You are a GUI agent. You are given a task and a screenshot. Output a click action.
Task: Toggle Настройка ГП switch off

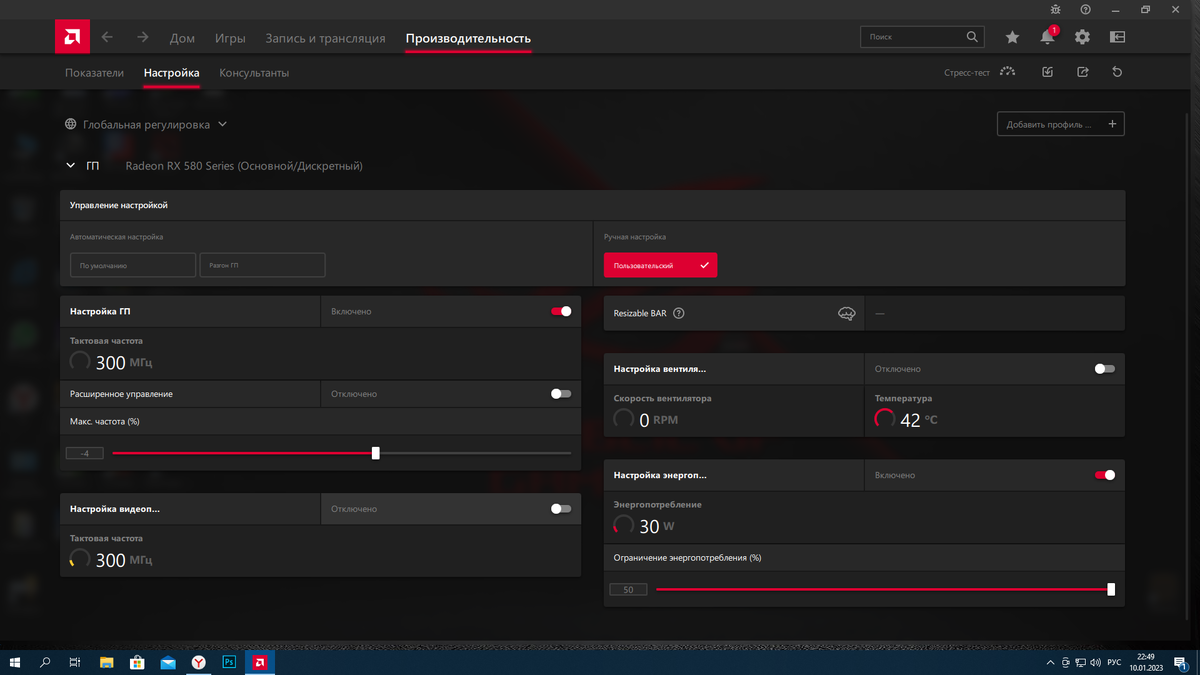(x=561, y=311)
